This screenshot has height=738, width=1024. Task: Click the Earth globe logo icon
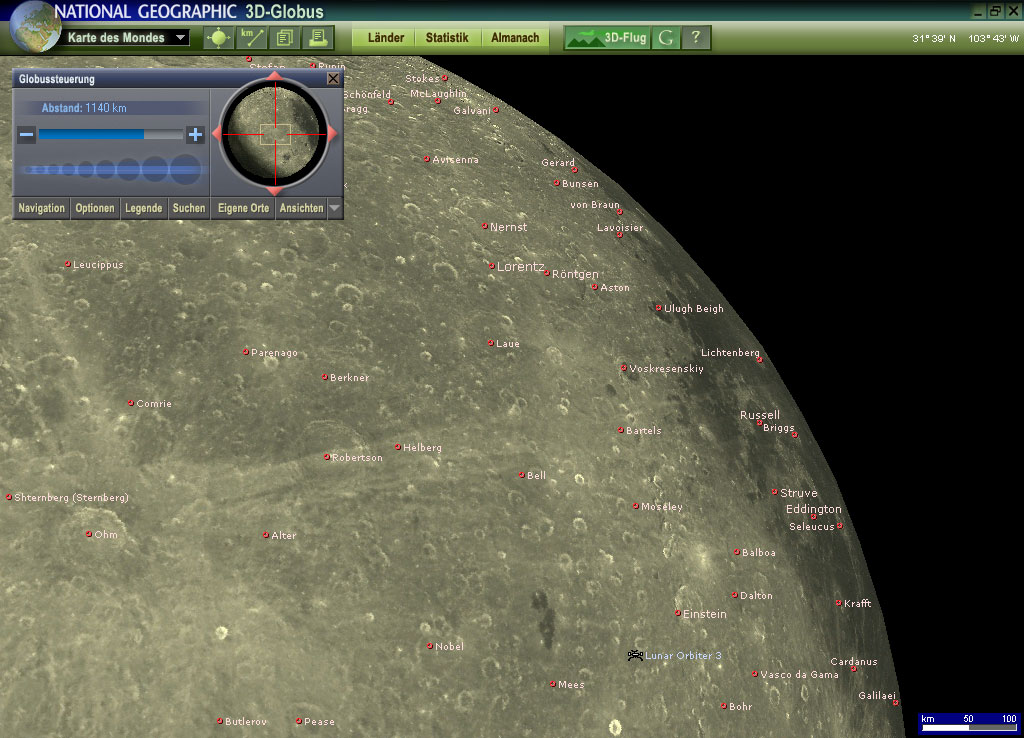[35, 27]
